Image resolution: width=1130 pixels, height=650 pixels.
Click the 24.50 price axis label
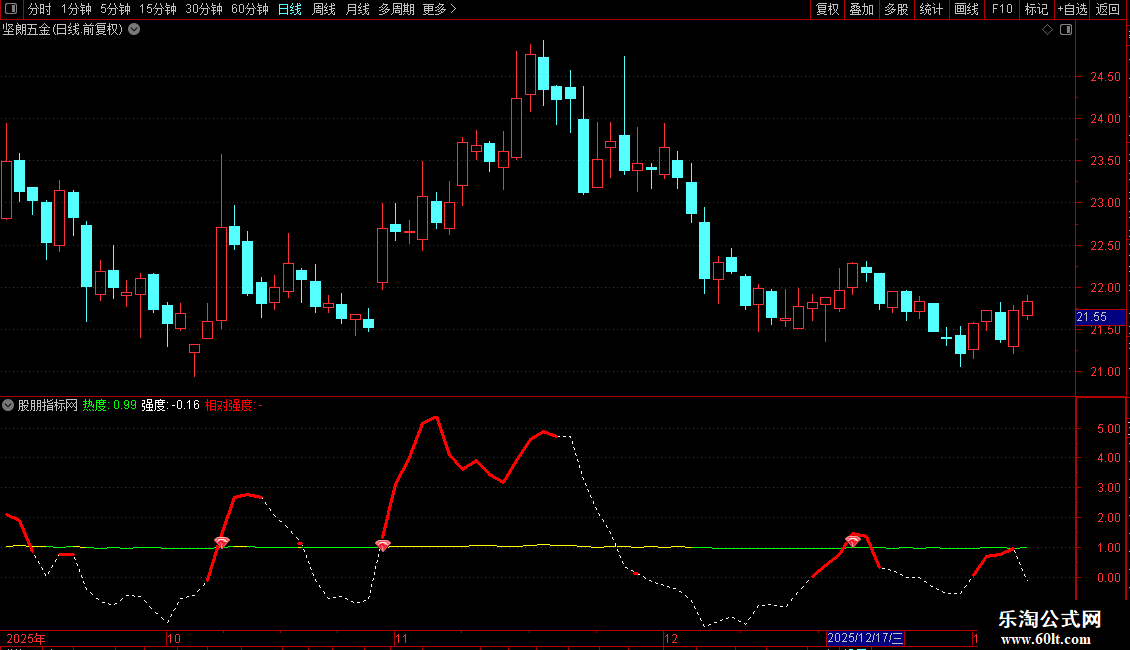[x=1105, y=76]
